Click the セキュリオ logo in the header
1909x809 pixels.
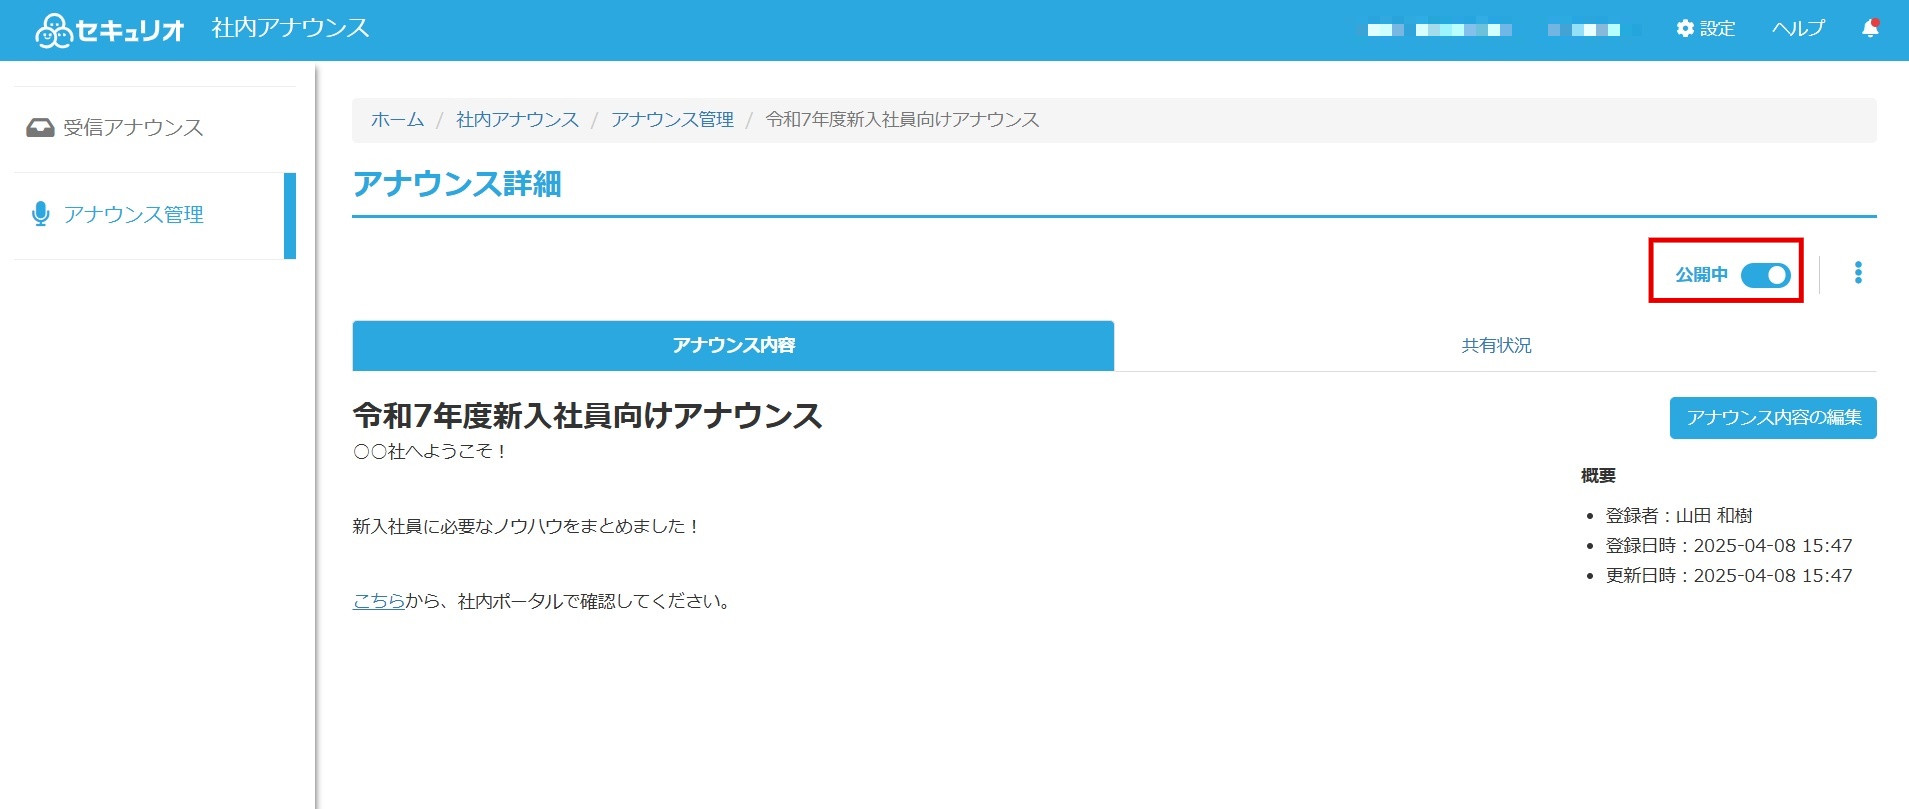tap(109, 30)
